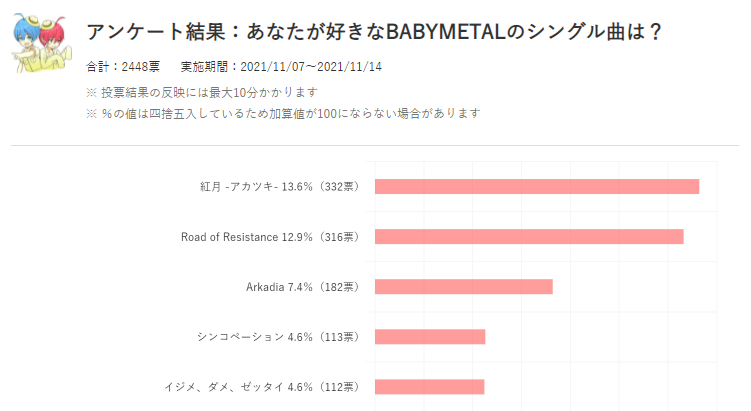Click the Road of Resistance bar
751x411 pixels.
tap(528, 237)
